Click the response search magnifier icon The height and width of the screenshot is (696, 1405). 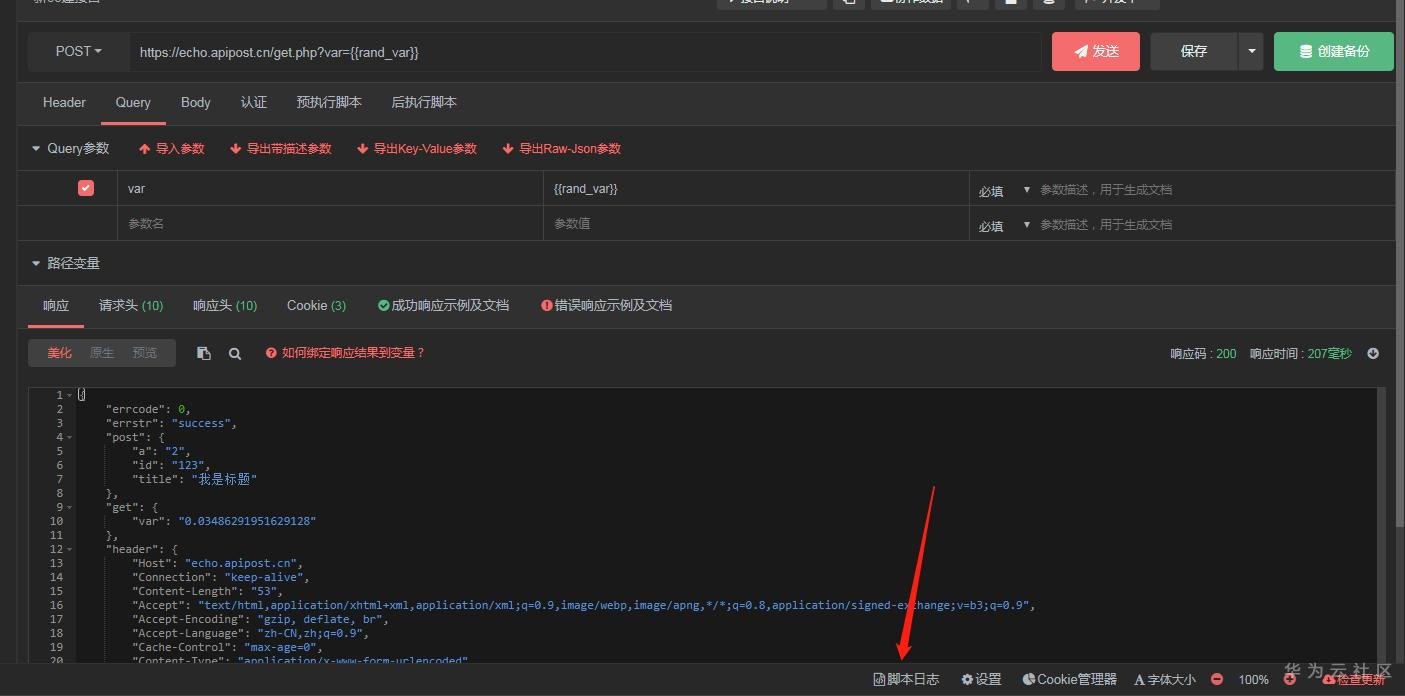235,353
